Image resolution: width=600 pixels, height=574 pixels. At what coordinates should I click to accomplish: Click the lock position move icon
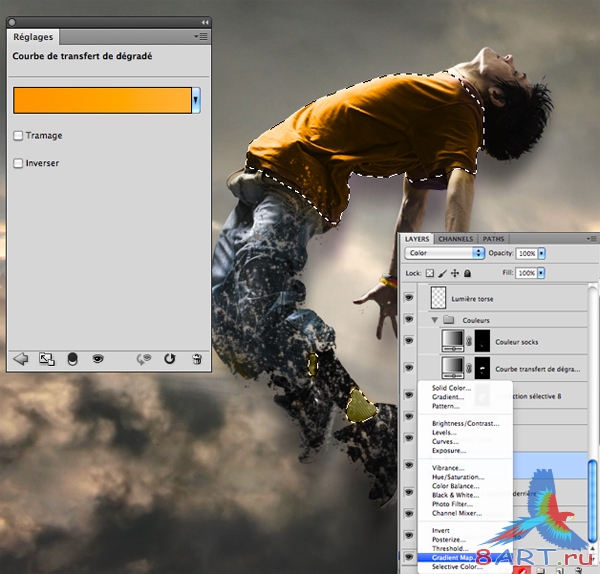[455, 273]
